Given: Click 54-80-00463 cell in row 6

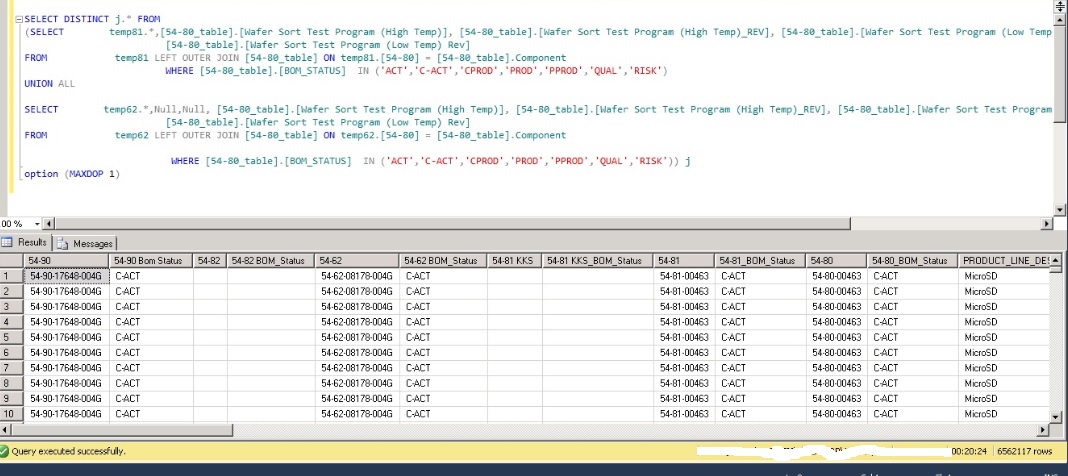Looking at the screenshot, I should [837, 353].
